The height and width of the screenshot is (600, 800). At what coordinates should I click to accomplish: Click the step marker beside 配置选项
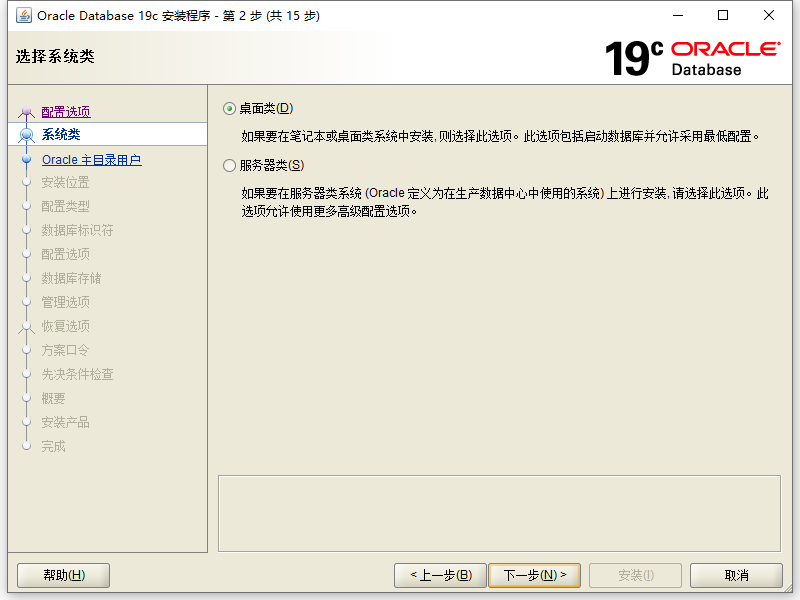pos(27,110)
